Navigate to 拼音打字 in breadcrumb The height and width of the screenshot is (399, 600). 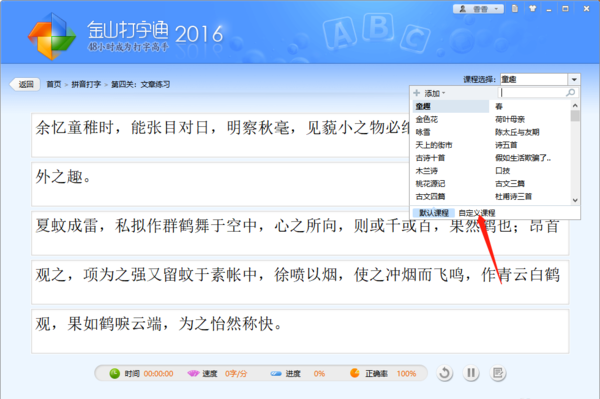click(86, 84)
